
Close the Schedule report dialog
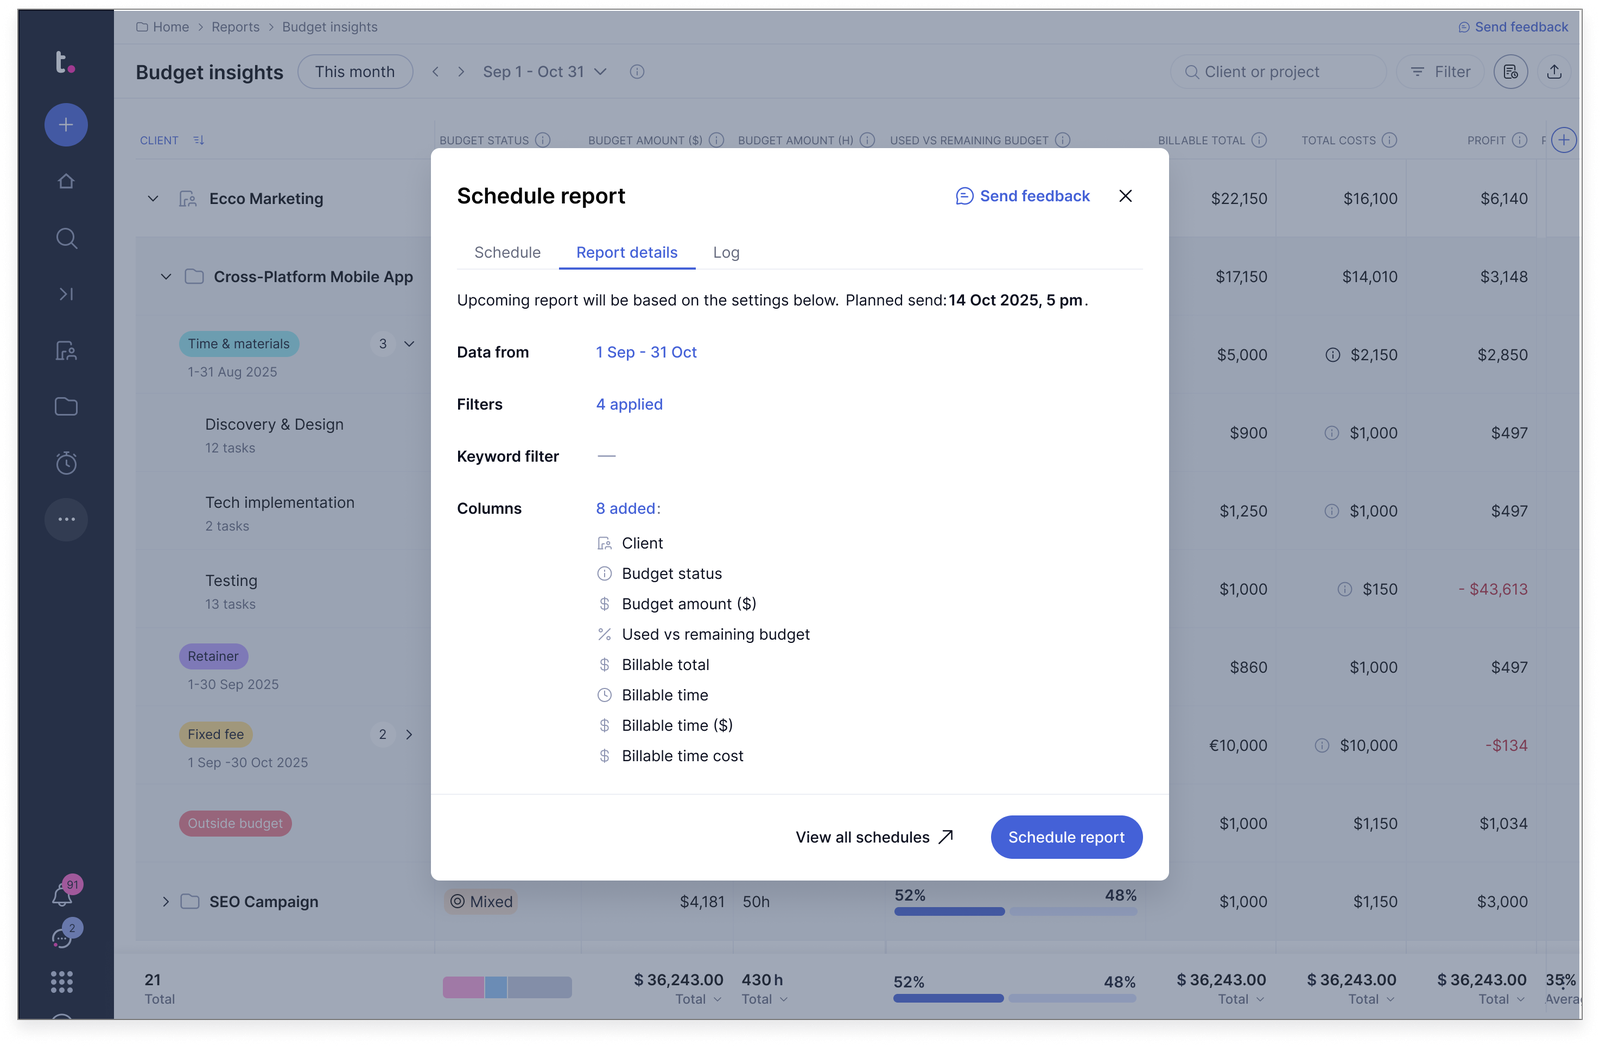click(x=1126, y=196)
